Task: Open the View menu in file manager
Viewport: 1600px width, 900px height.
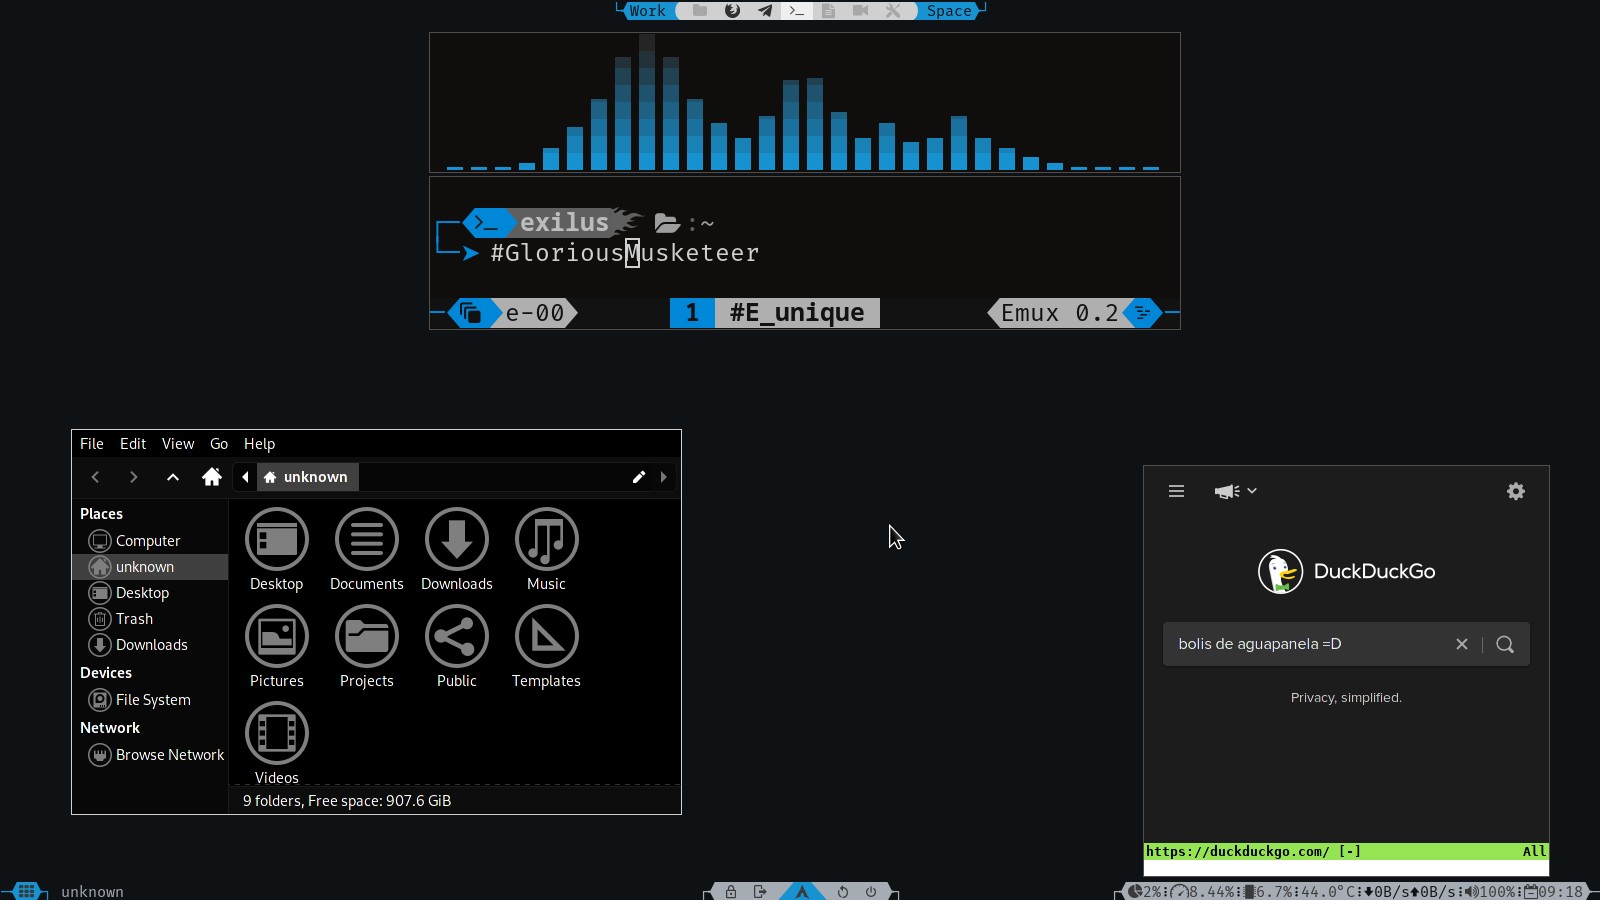Action: pos(178,444)
